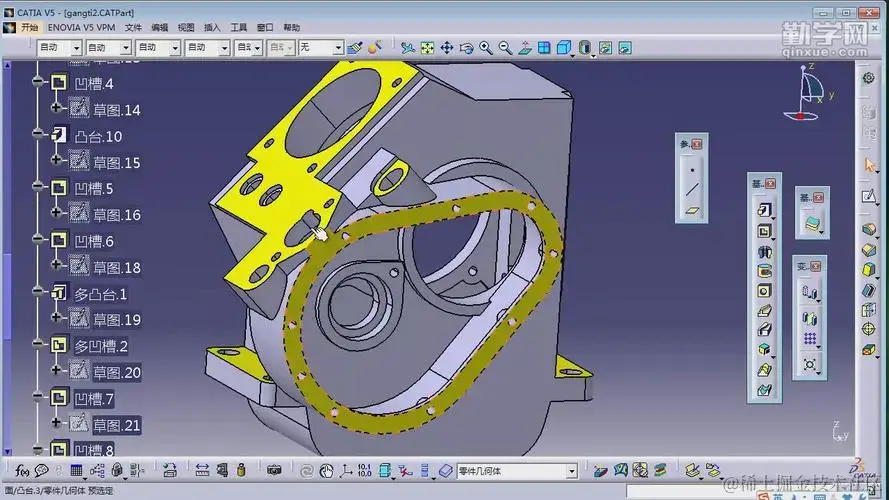Select the Multi-sections Solid tool
Screen dimensions: 889x500
764,370
